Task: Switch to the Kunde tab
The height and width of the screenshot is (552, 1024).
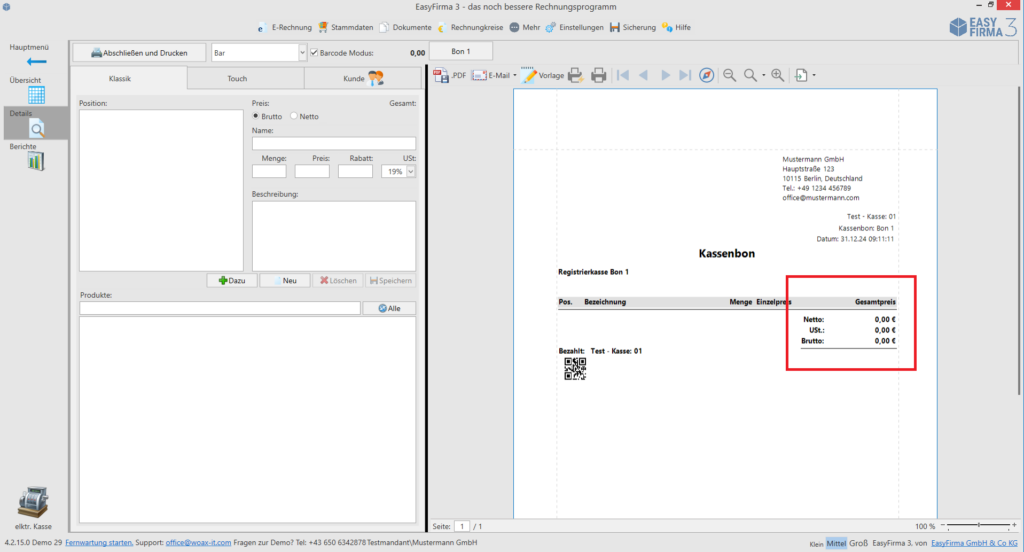Action: tap(362, 78)
